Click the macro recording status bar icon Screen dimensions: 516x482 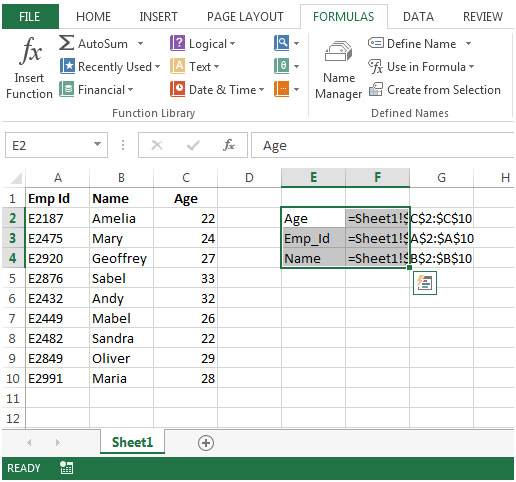pyautogui.click(x=67, y=468)
